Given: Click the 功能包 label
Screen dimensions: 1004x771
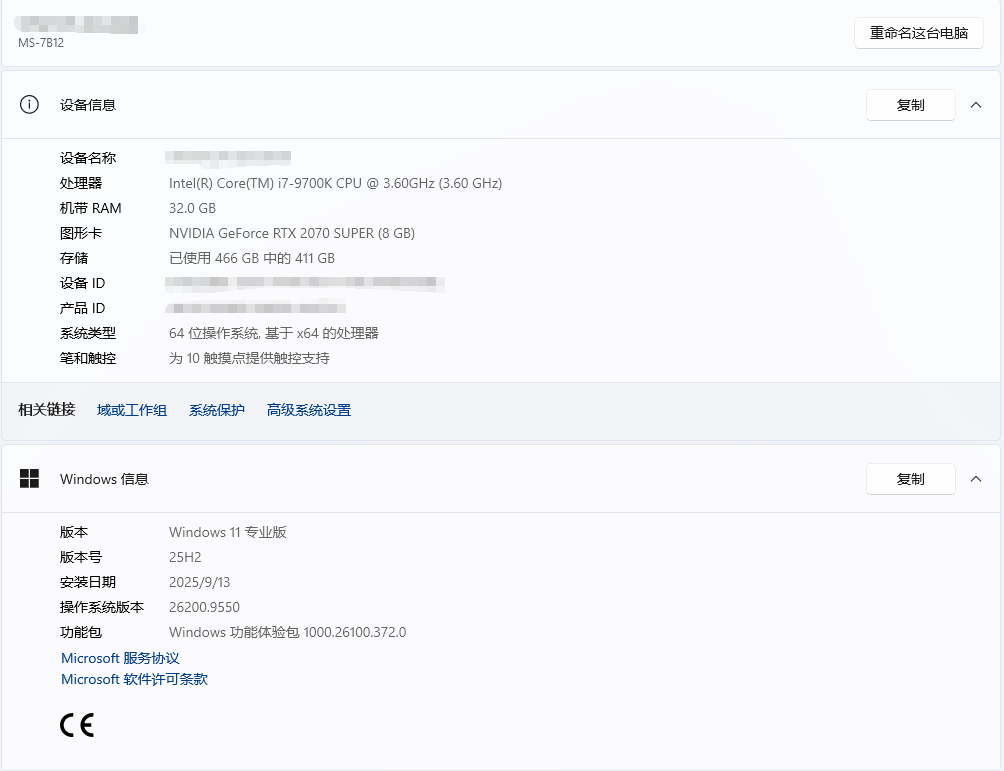Looking at the screenshot, I should click(x=81, y=632).
